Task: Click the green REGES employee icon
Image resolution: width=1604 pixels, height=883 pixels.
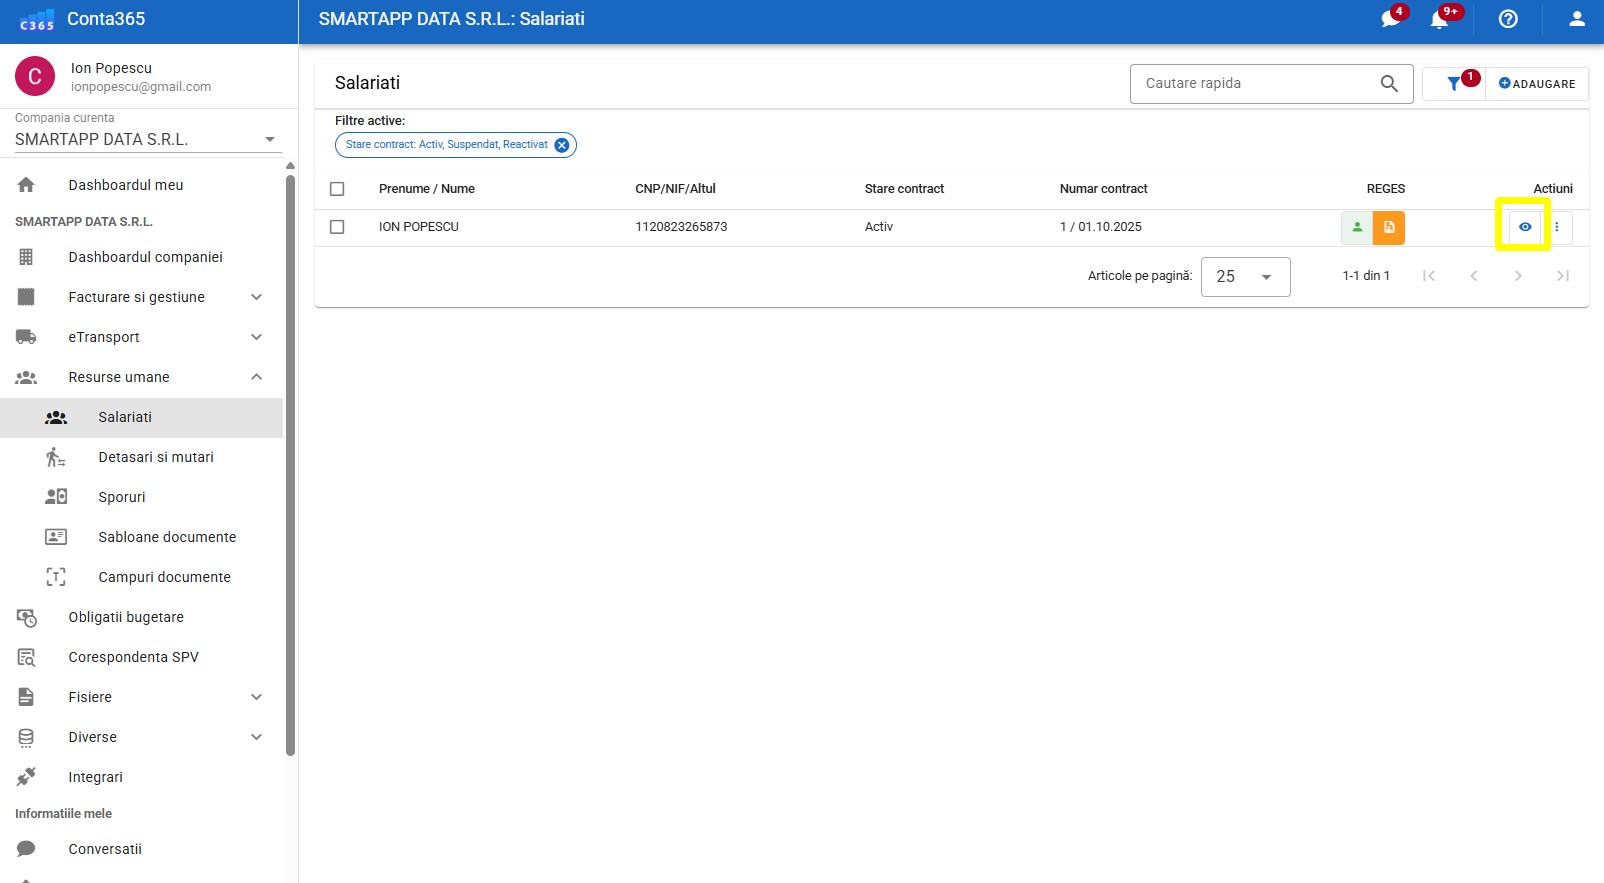Action: click(x=1357, y=228)
